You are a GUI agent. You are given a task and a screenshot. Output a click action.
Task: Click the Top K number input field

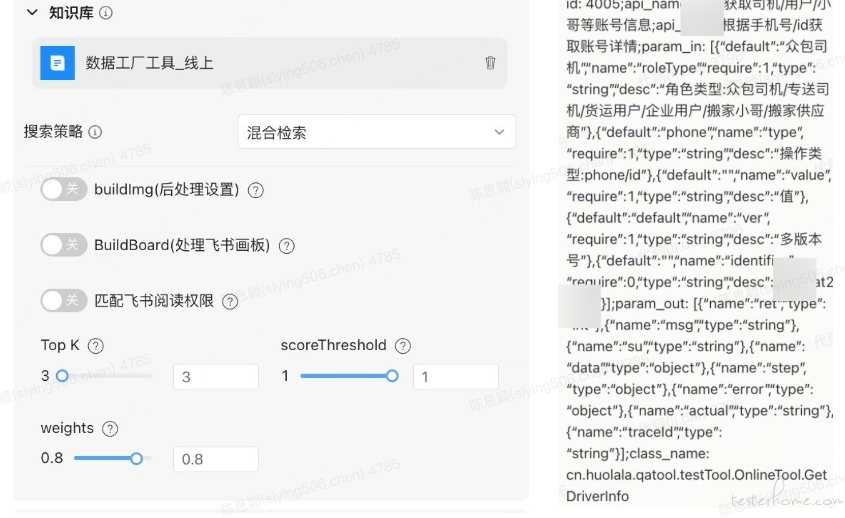click(215, 377)
